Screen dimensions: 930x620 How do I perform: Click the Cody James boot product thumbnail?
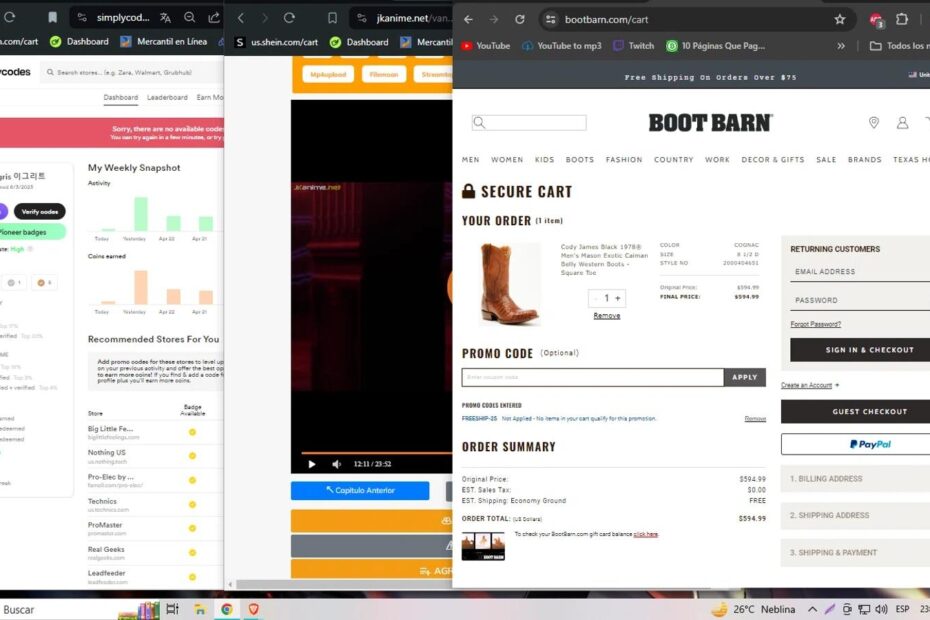(509, 284)
